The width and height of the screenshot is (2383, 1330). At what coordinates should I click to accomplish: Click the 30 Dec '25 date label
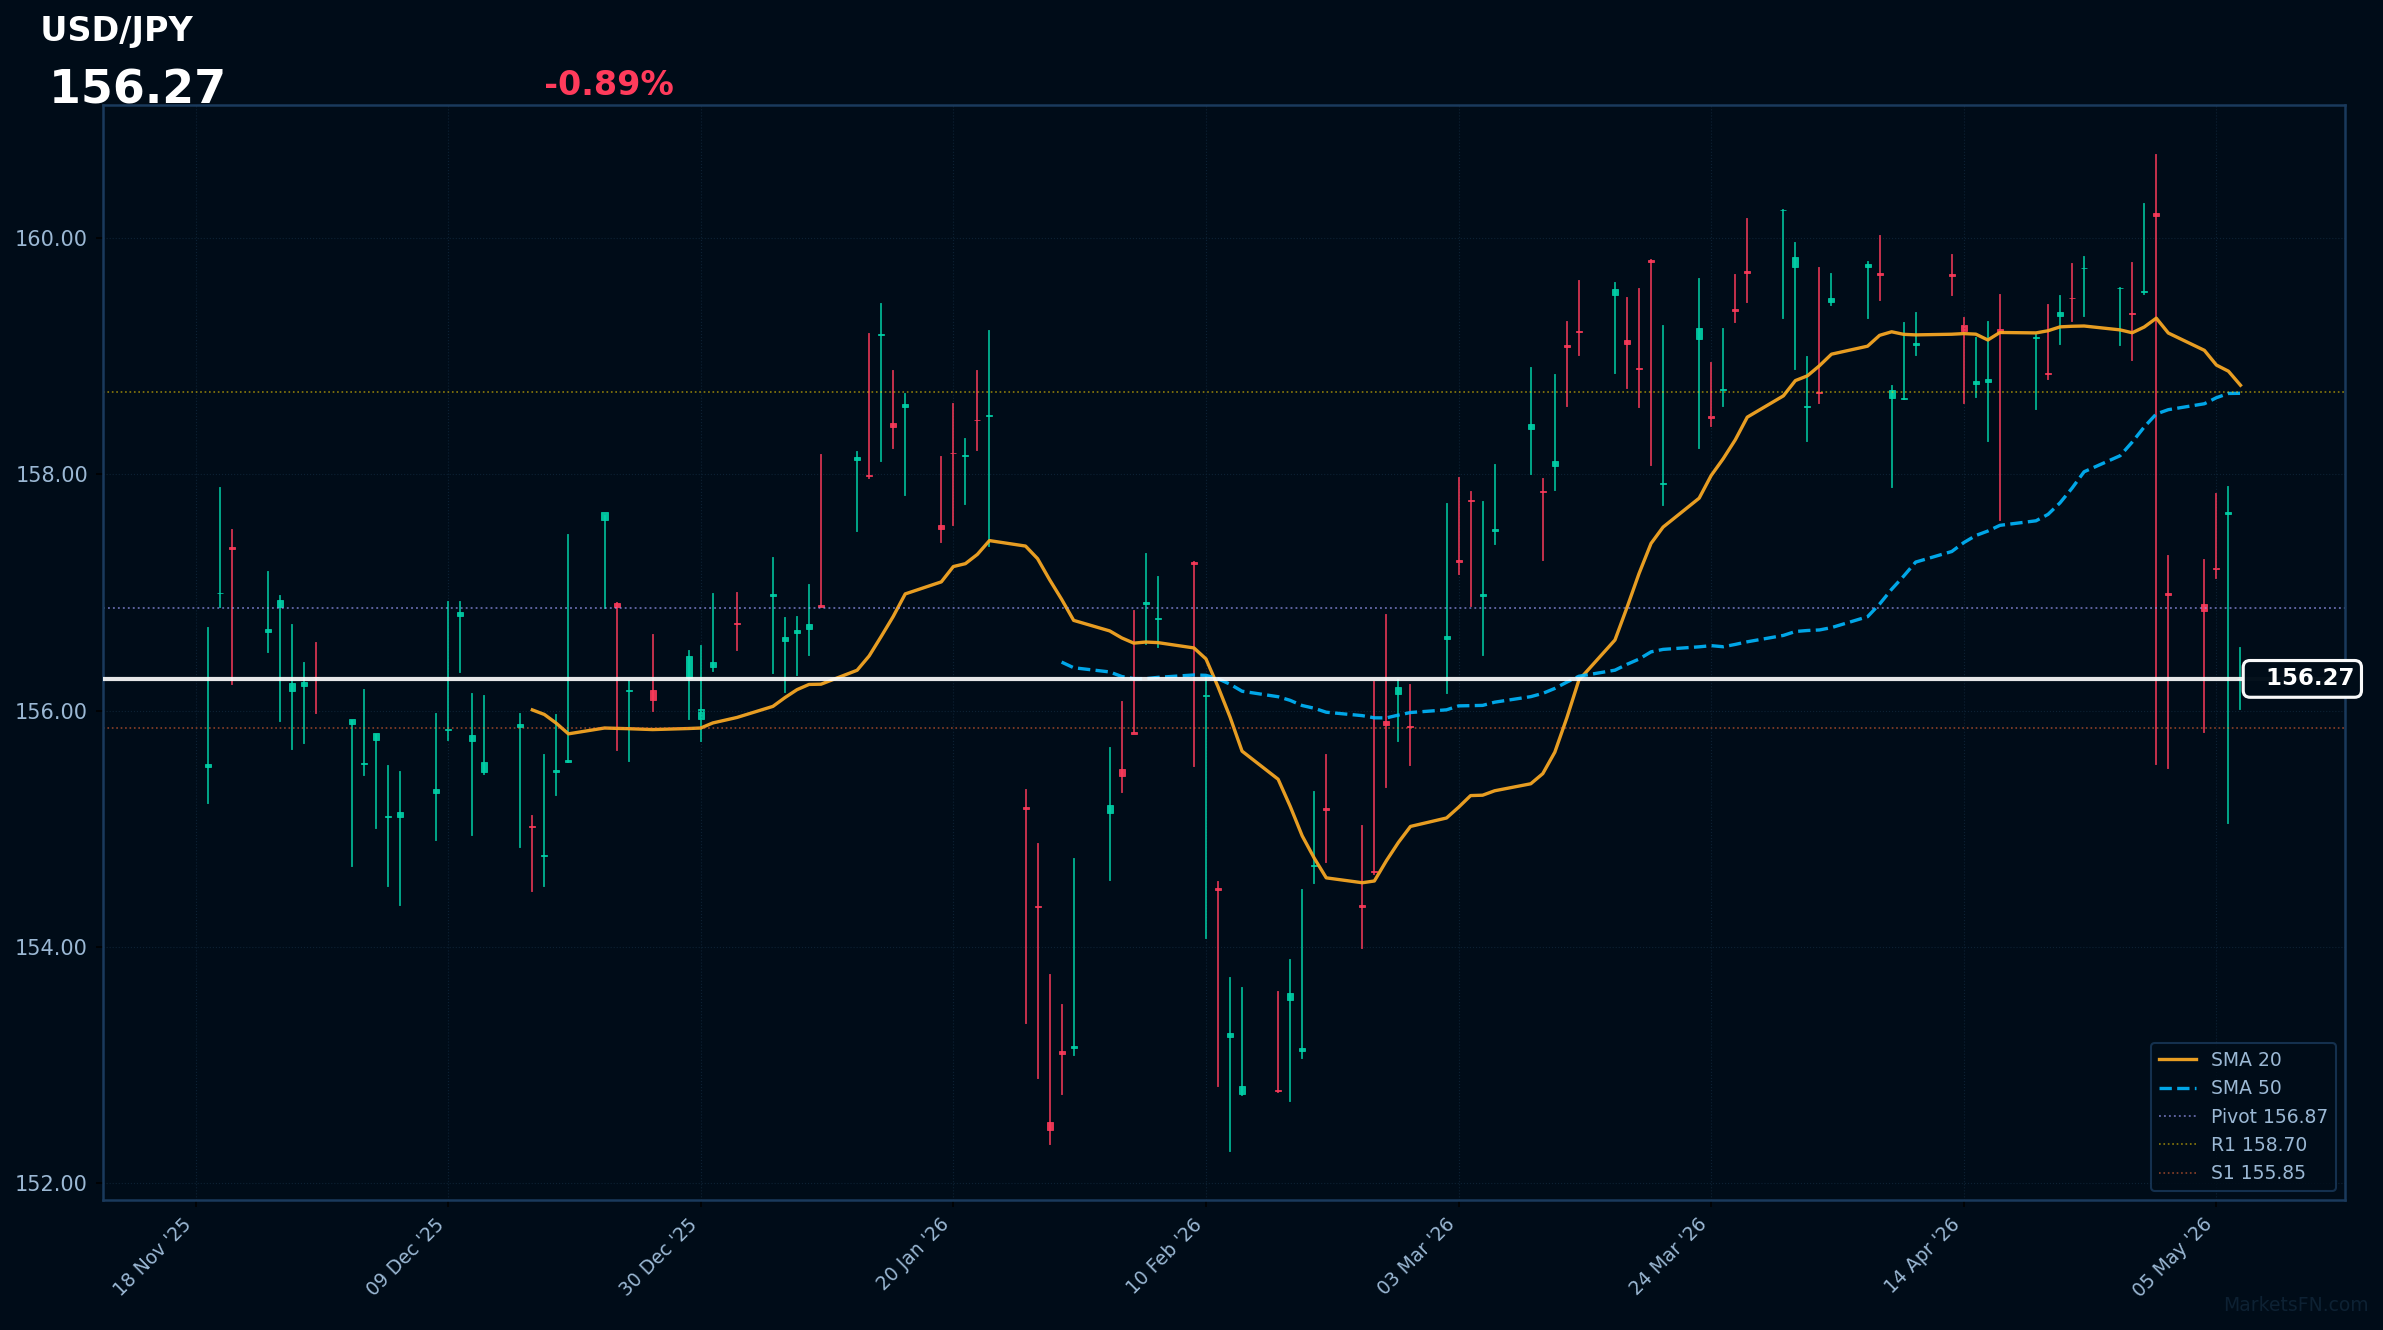pyautogui.click(x=658, y=1257)
